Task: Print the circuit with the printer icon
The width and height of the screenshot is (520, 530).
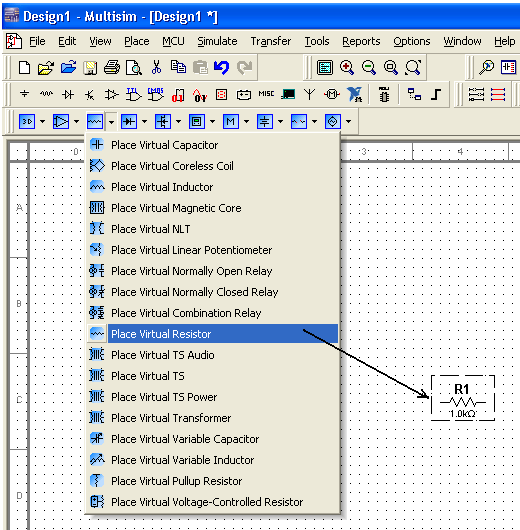Action: pos(112,68)
